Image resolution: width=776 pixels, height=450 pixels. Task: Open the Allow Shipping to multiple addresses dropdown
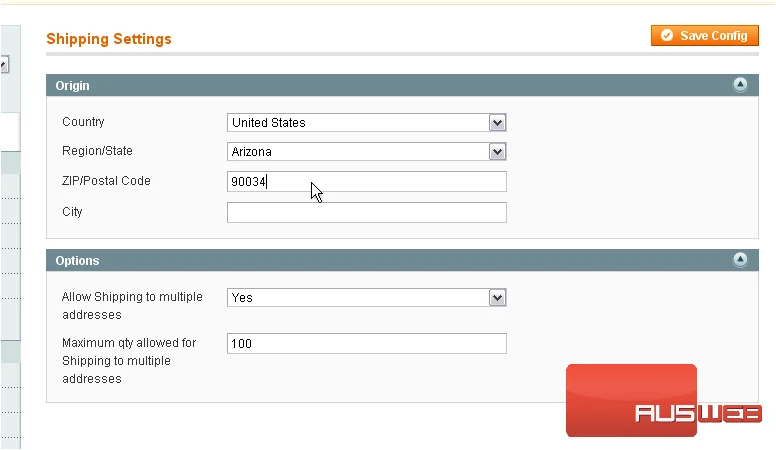(x=367, y=298)
